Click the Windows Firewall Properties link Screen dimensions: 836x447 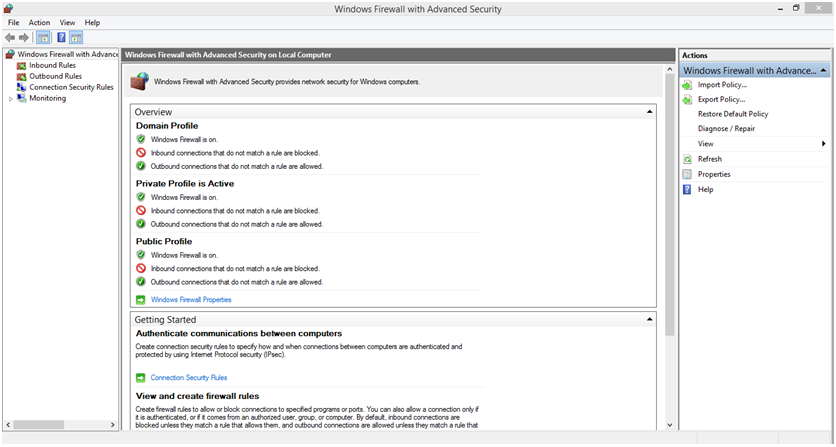click(190, 299)
